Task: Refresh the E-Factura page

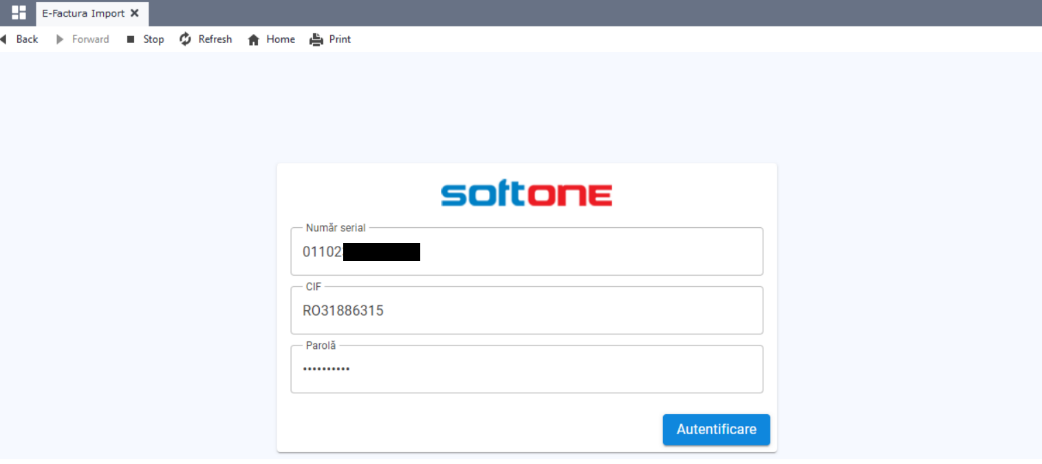Action: (205, 39)
